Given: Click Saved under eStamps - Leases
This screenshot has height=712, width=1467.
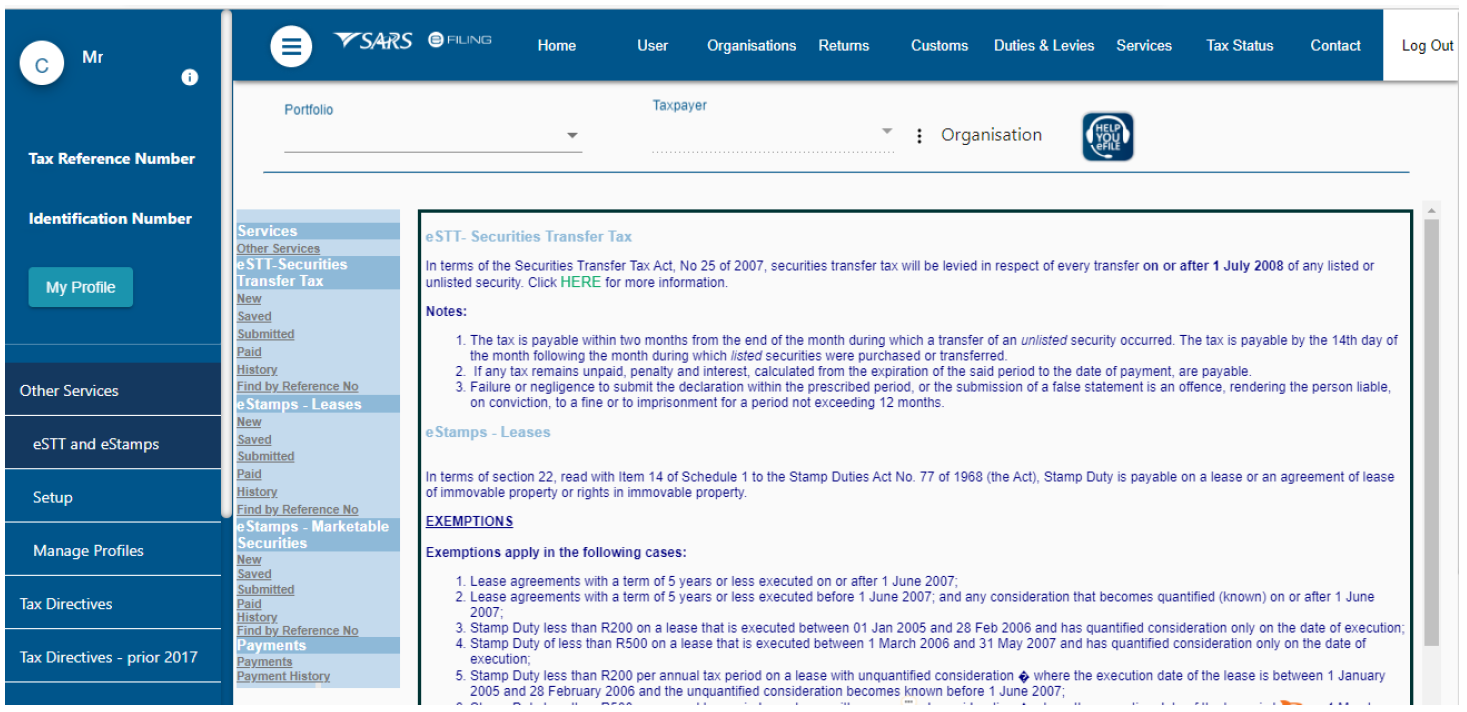Looking at the screenshot, I should pos(254,440).
